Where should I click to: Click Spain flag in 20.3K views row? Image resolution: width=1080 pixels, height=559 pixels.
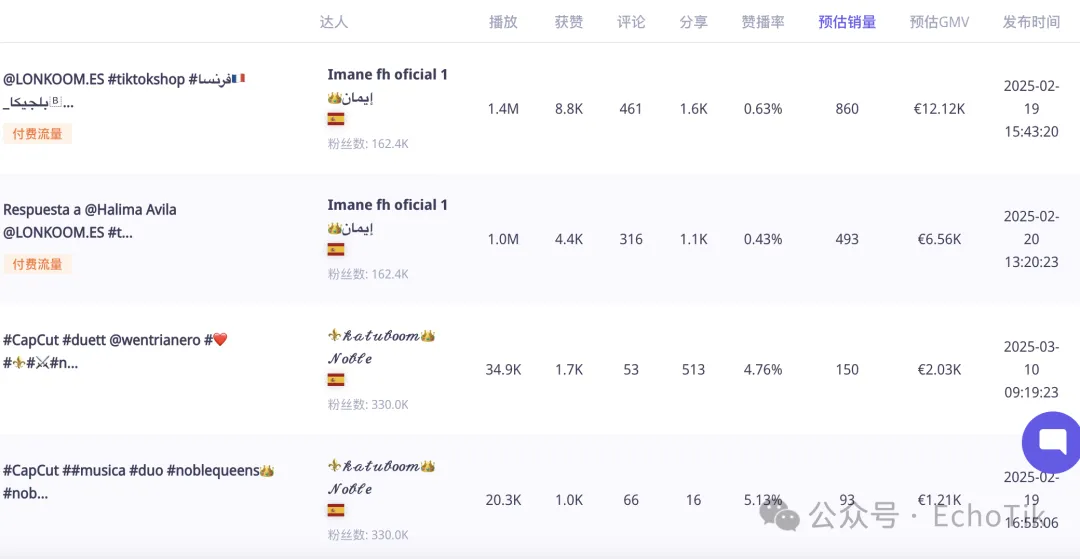point(336,510)
